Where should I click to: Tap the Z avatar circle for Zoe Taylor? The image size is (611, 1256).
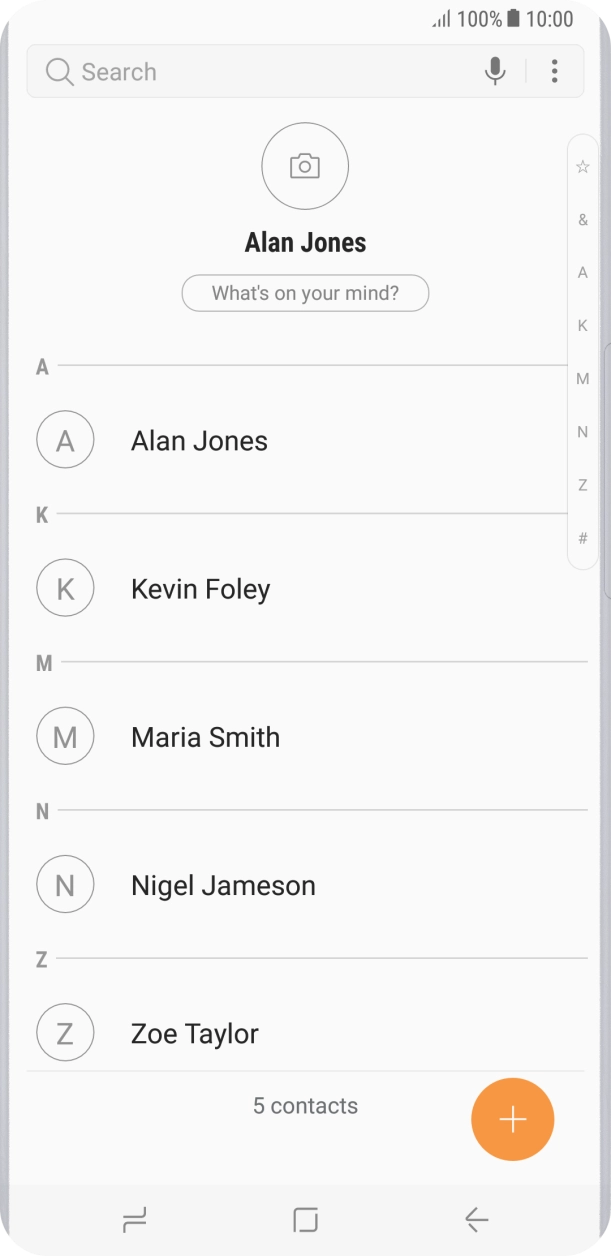pyautogui.click(x=65, y=1033)
